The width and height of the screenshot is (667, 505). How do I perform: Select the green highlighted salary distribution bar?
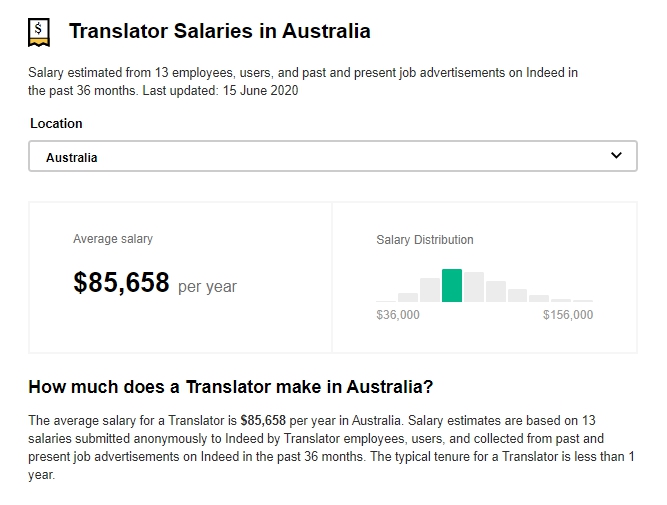coord(452,285)
